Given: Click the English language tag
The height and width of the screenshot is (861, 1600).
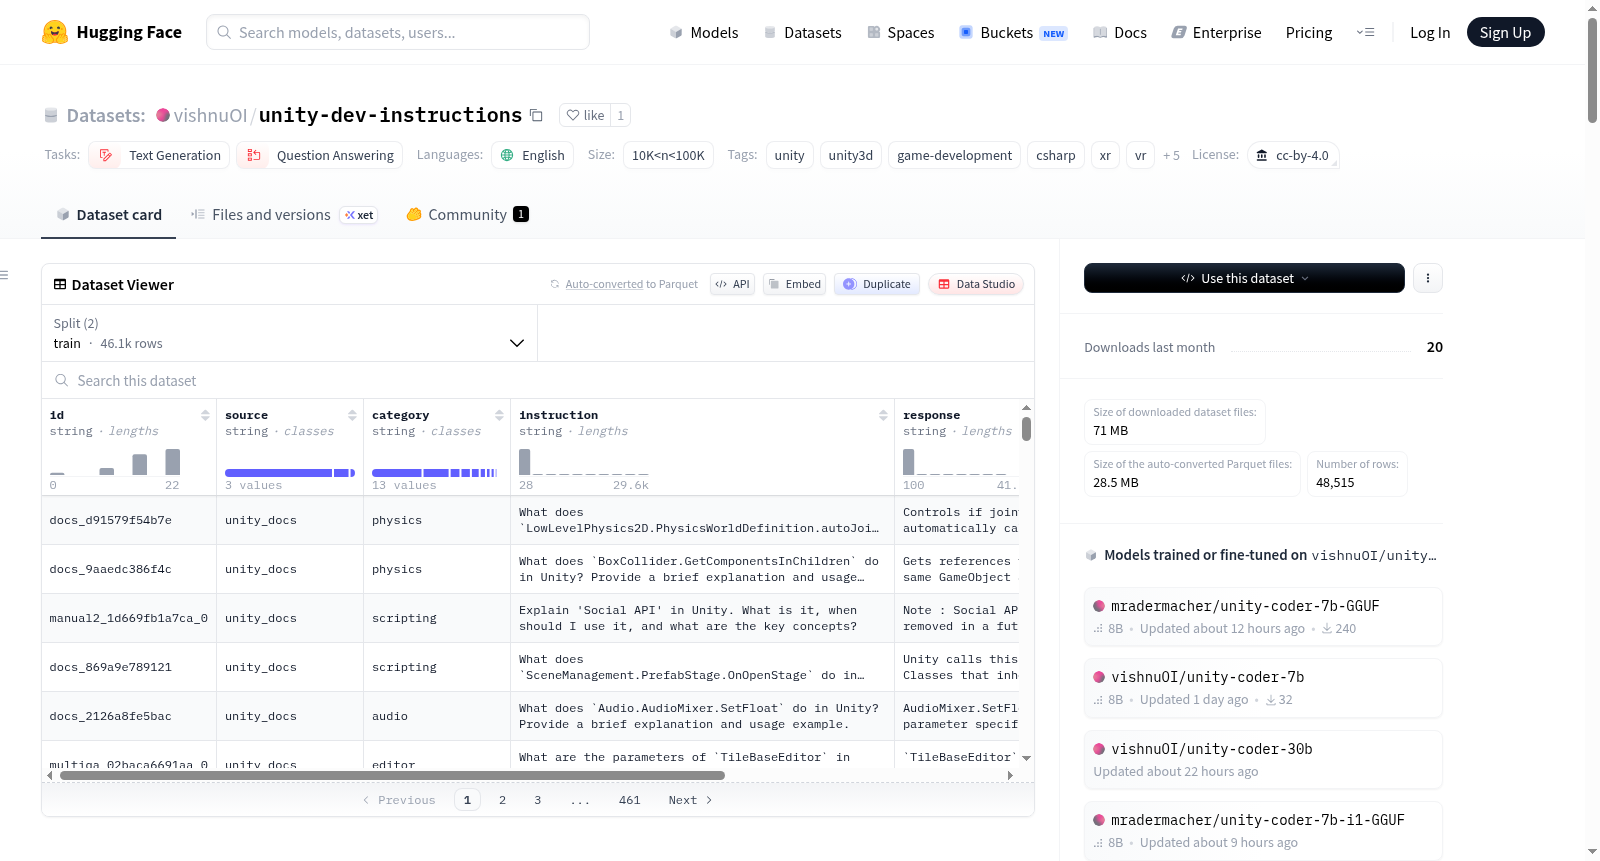Looking at the screenshot, I should click(532, 155).
